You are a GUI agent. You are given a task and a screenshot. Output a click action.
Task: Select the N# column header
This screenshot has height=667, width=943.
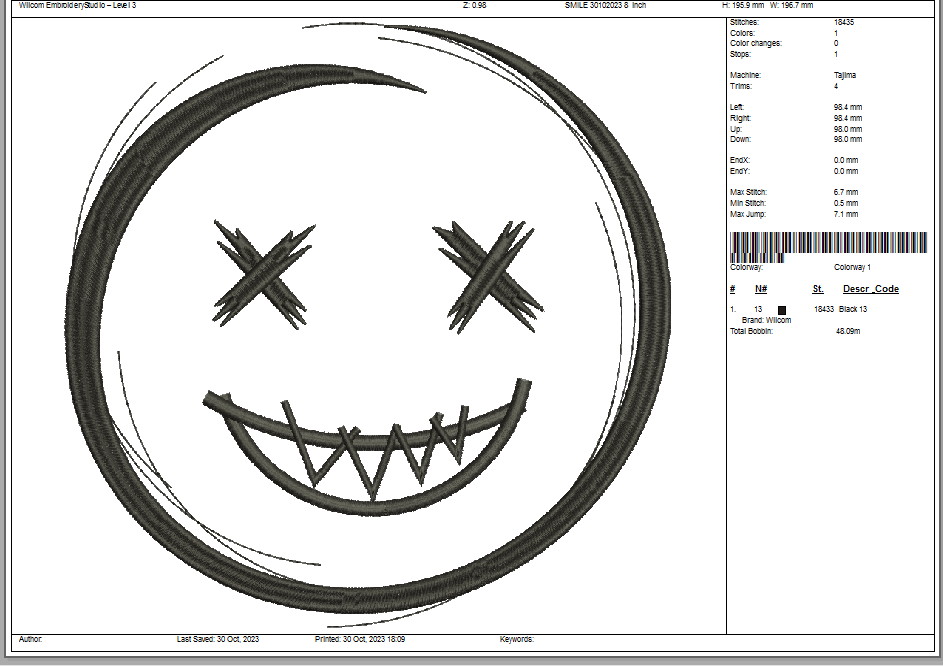click(x=761, y=289)
